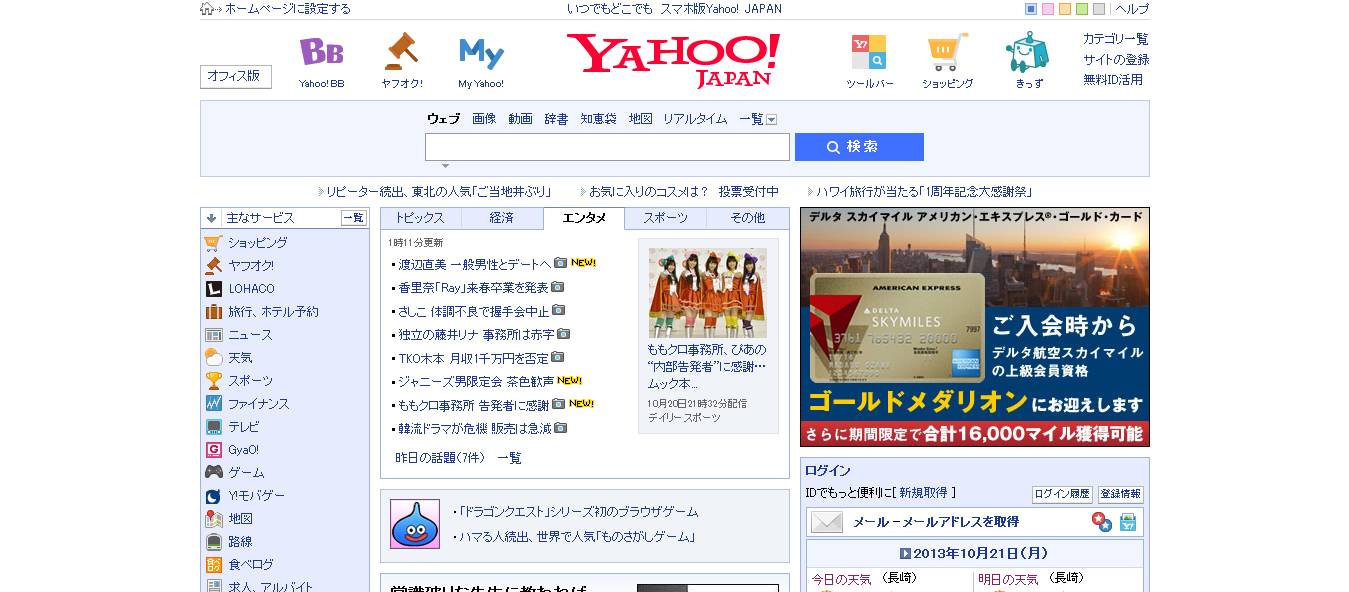Click camera icon beside 渡辺直美 headline
Screen dimensions: 1349x592
[560, 263]
